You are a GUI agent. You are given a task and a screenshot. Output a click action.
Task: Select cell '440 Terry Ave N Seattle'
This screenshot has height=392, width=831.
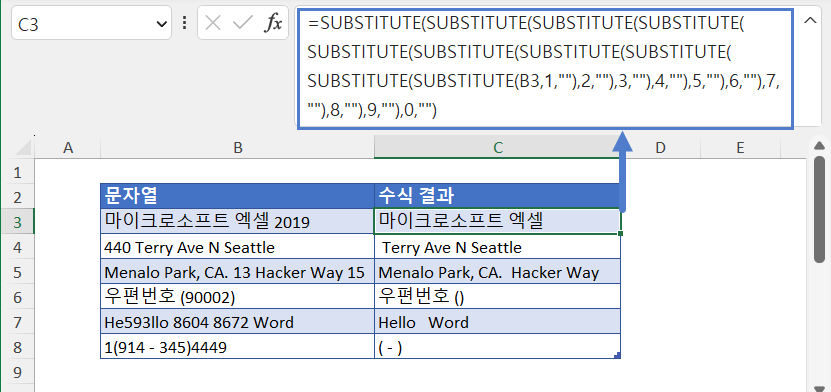point(237,246)
